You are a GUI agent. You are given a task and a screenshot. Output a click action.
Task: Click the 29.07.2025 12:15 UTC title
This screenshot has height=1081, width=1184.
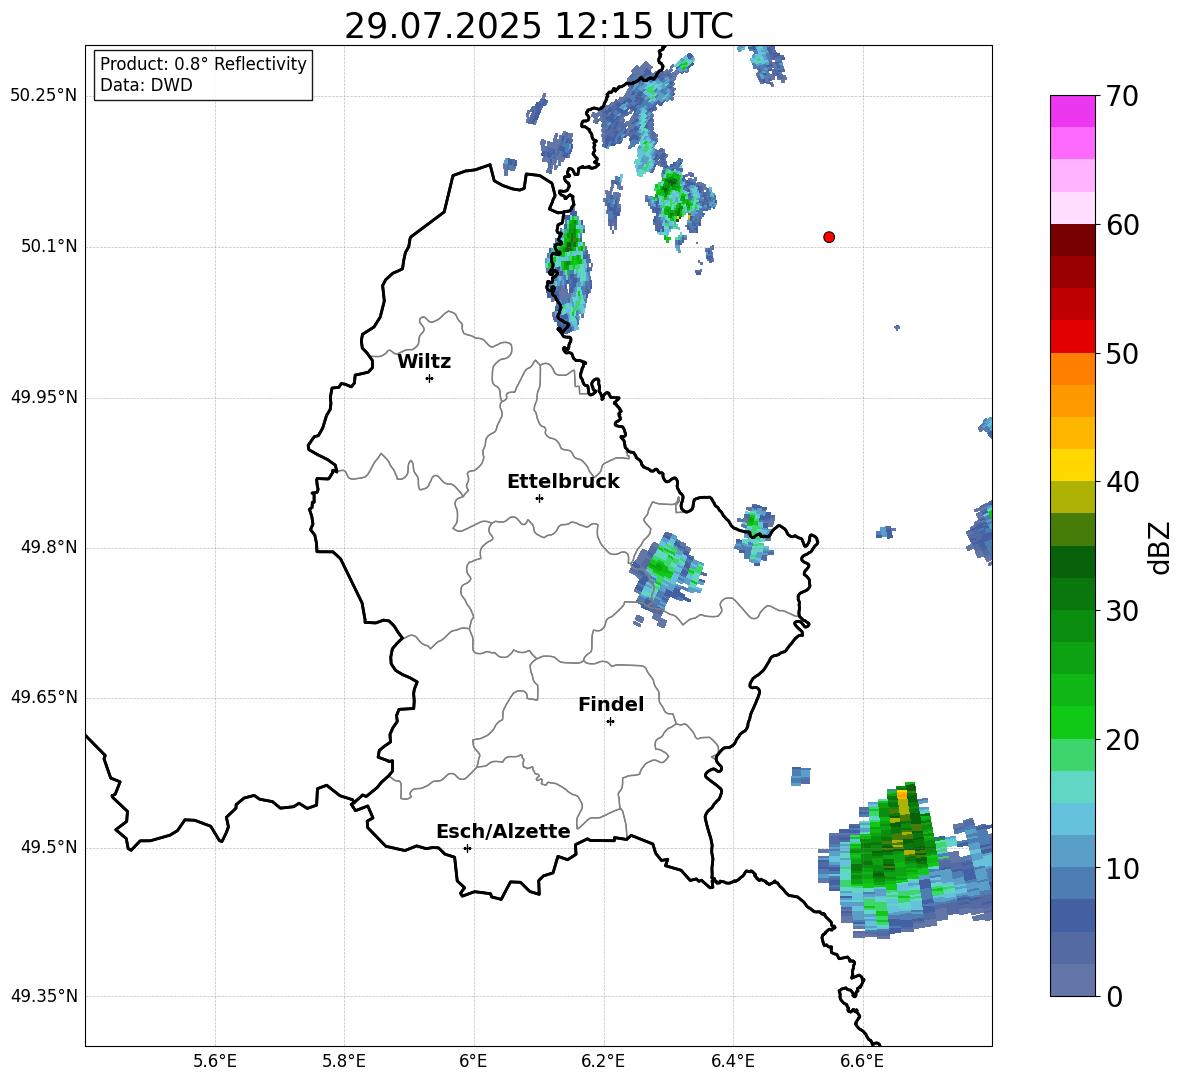click(x=538, y=26)
